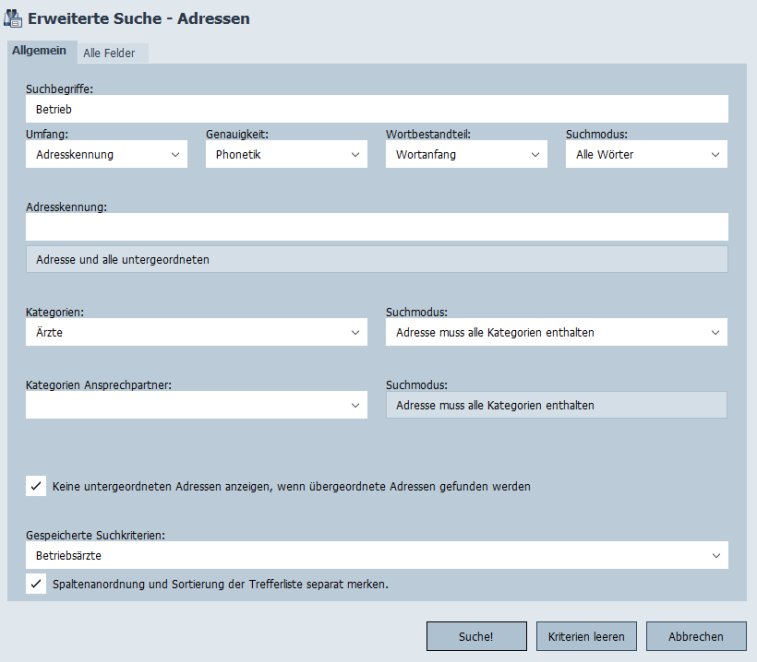Open Gespeicherte Suchkriterien dropdown showing Betriebsärzte
Screen dimensions: 757x662
pyautogui.click(x=376, y=555)
